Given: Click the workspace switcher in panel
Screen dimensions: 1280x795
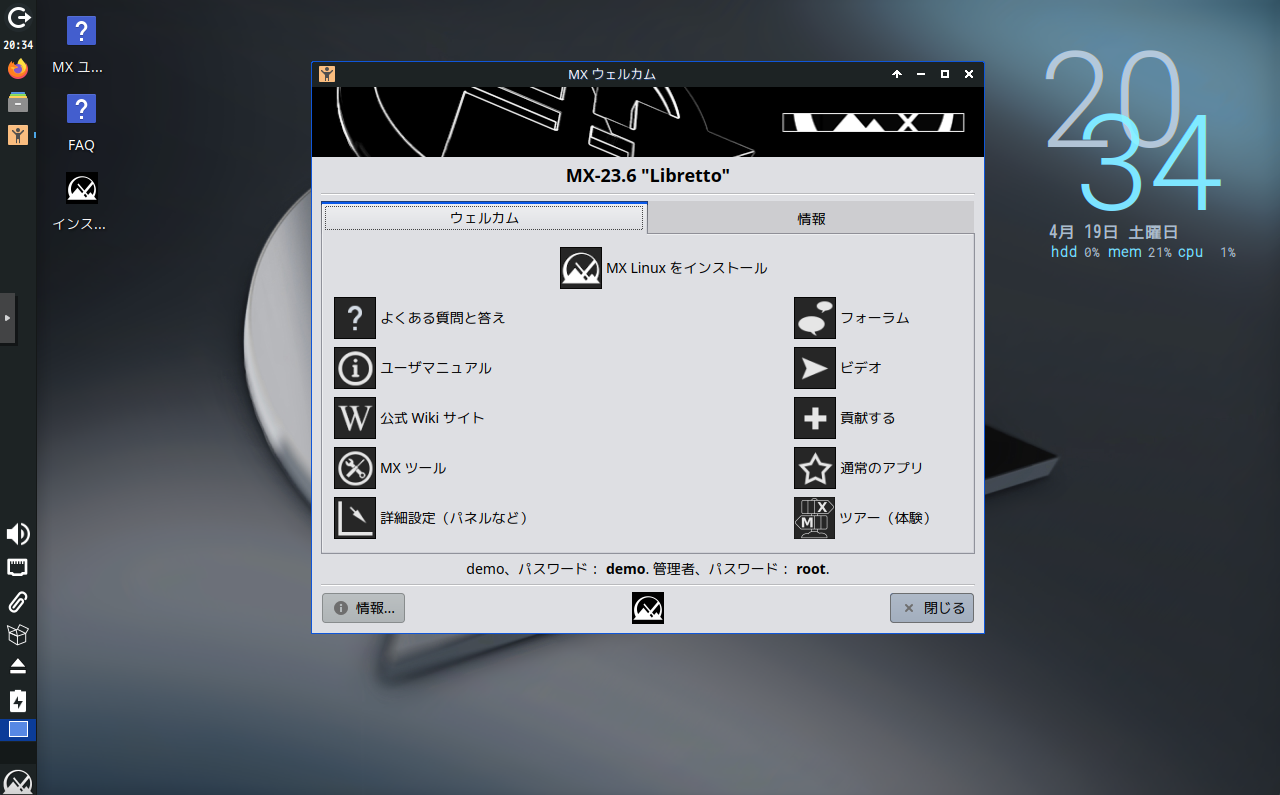Looking at the screenshot, I should (18, 729).
